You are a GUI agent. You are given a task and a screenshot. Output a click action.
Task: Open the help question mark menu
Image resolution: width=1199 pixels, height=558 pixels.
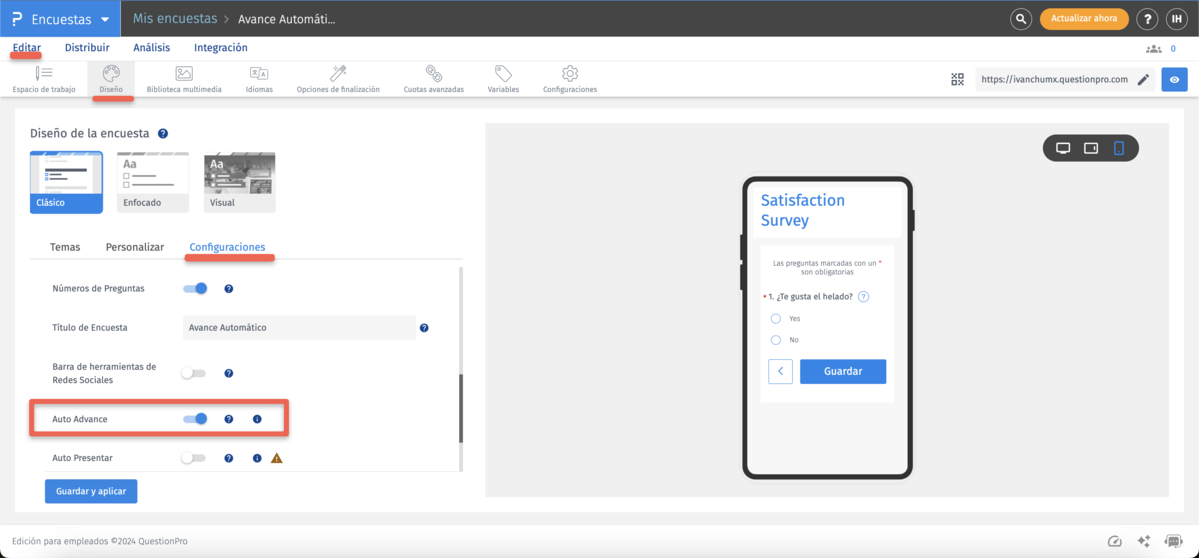[x=1146, y=19]
